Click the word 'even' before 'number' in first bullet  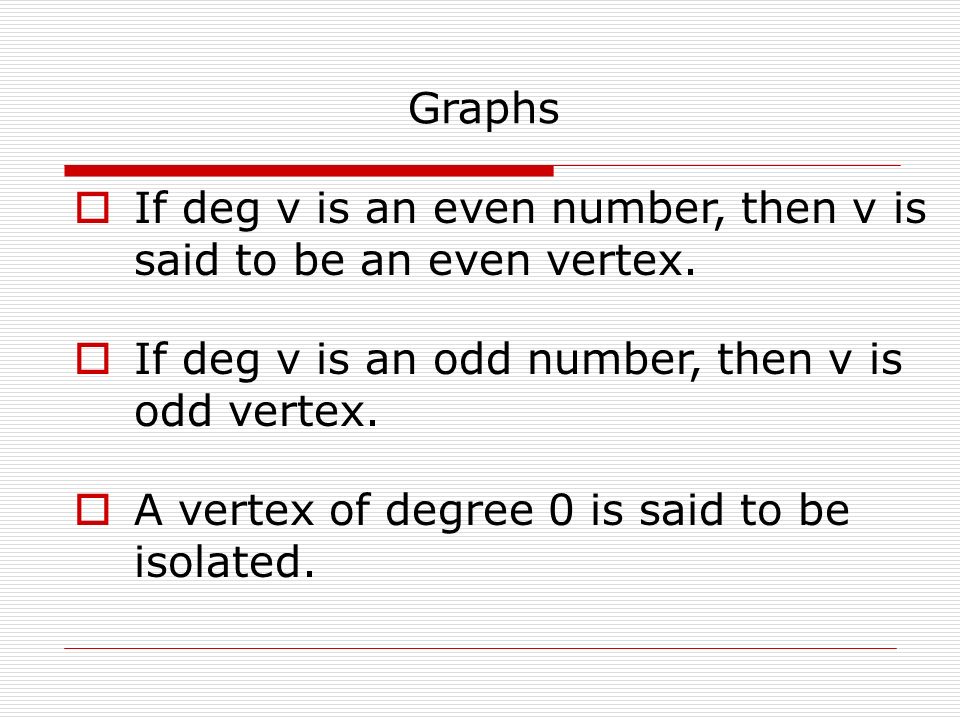[486, 209]
